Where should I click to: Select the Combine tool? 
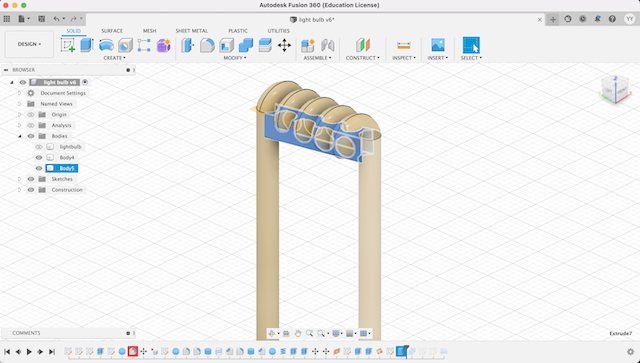246,45
